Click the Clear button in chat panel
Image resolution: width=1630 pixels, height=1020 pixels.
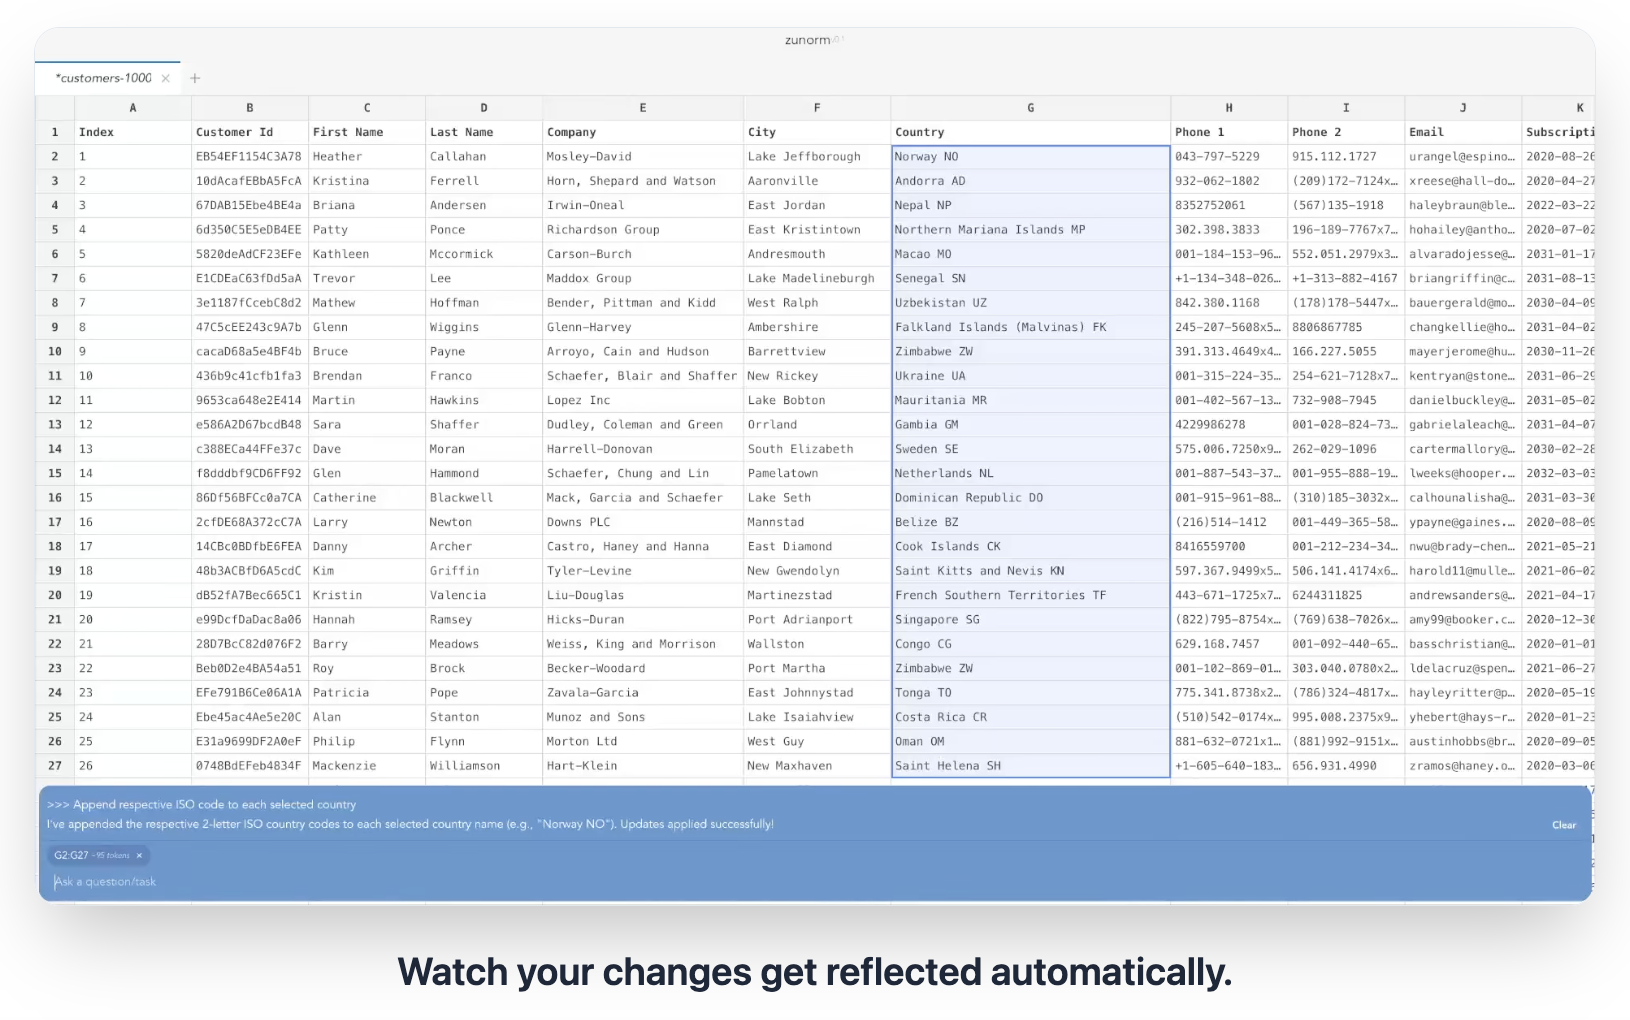1563,825
